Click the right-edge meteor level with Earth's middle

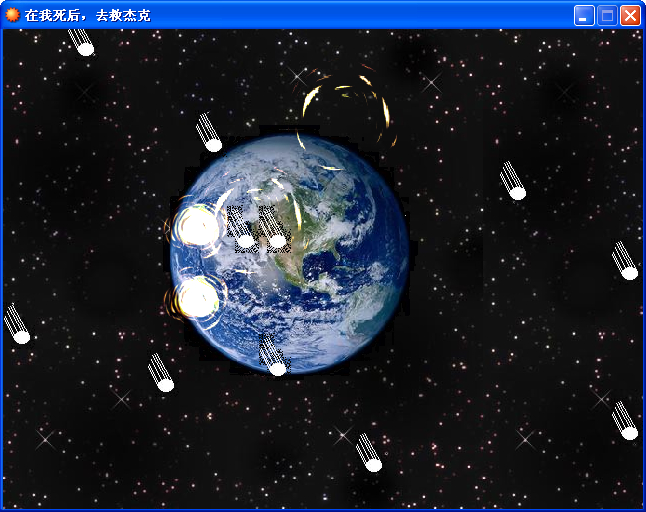(x=625, y=261)
